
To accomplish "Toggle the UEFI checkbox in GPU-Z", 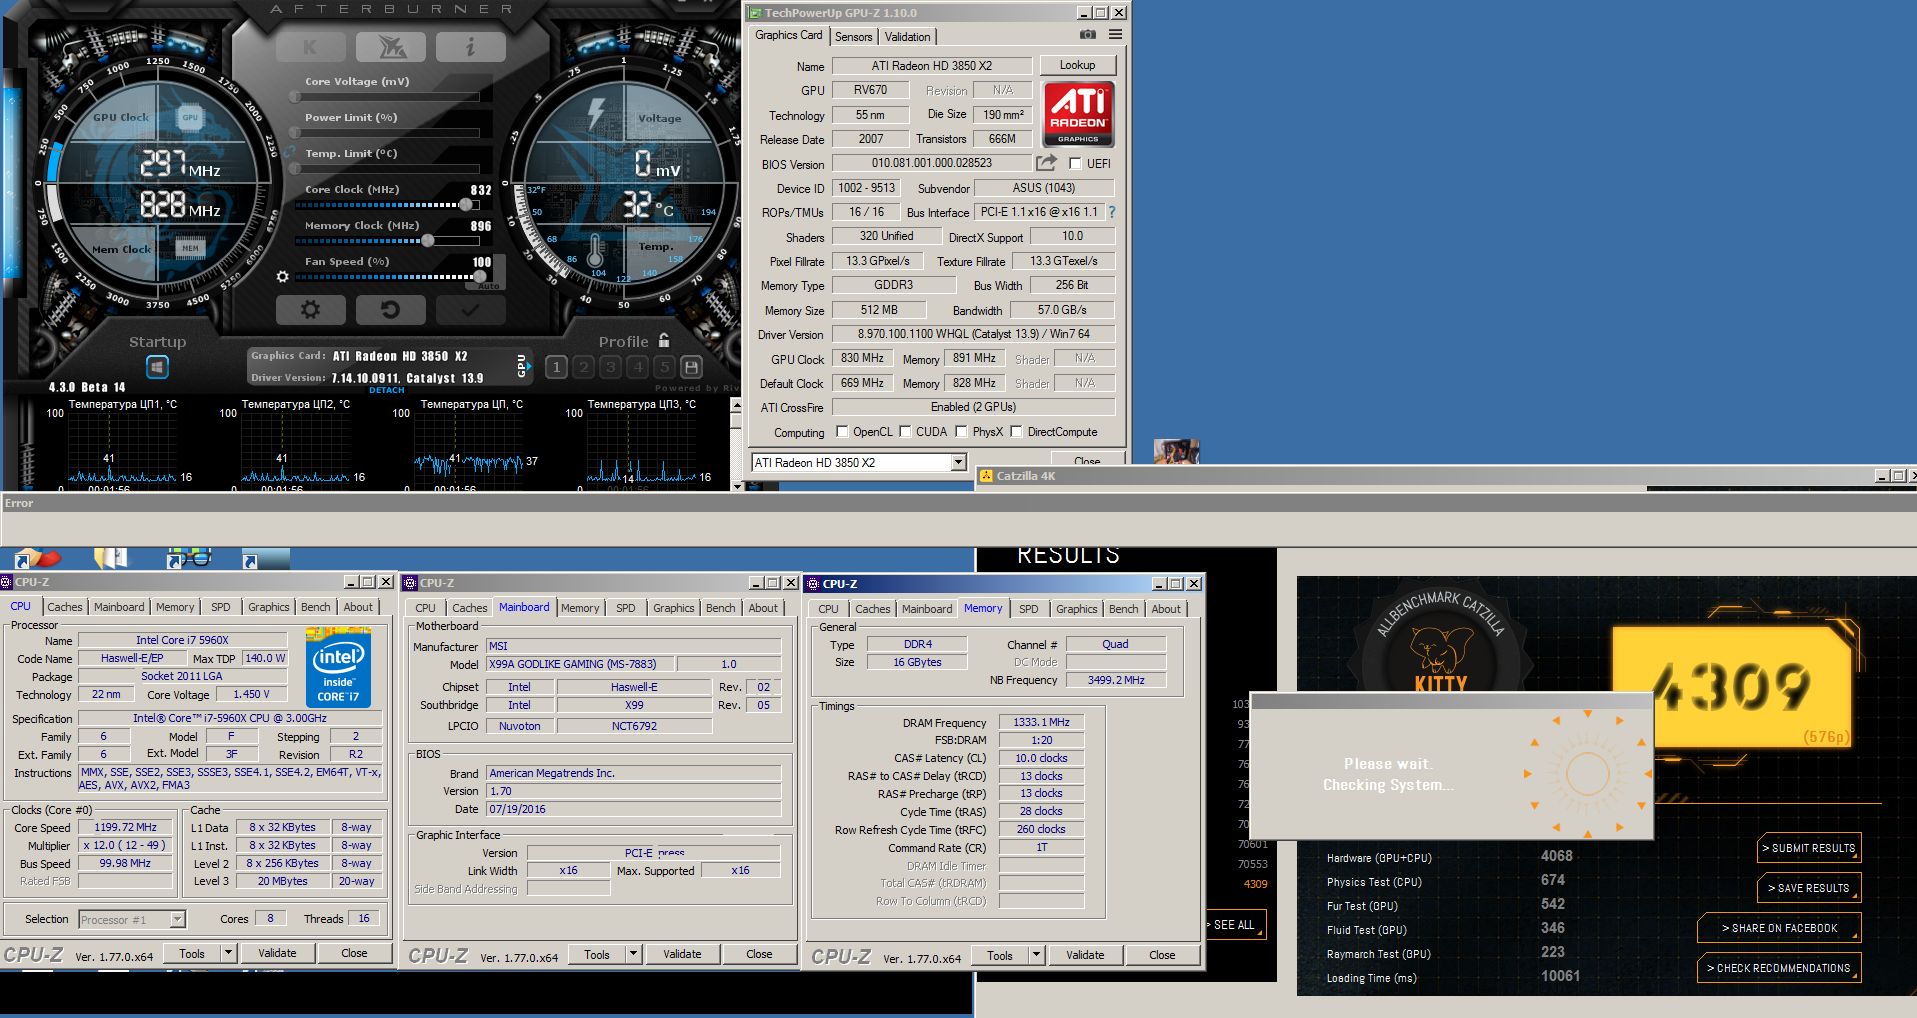I will coord(1075,164).
